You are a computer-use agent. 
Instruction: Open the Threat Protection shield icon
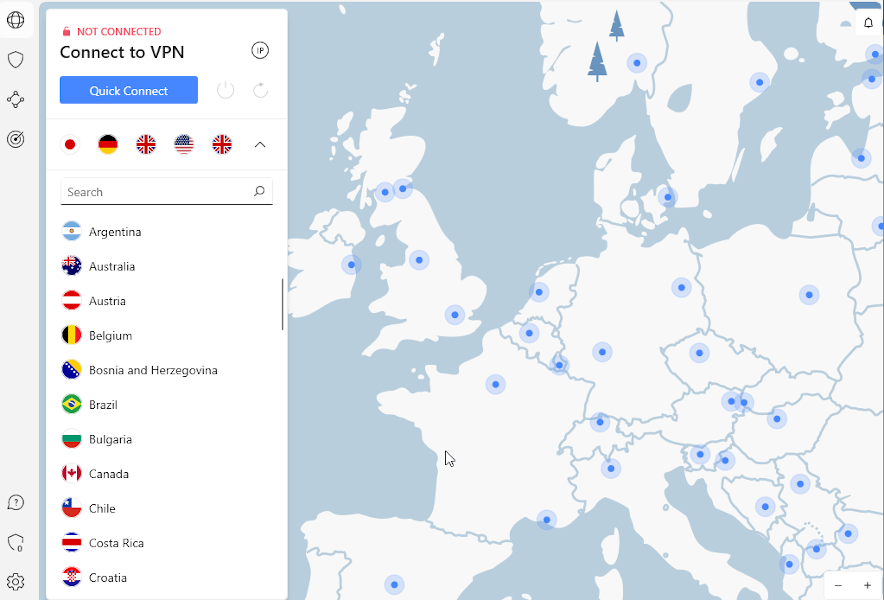coord(16,60)
